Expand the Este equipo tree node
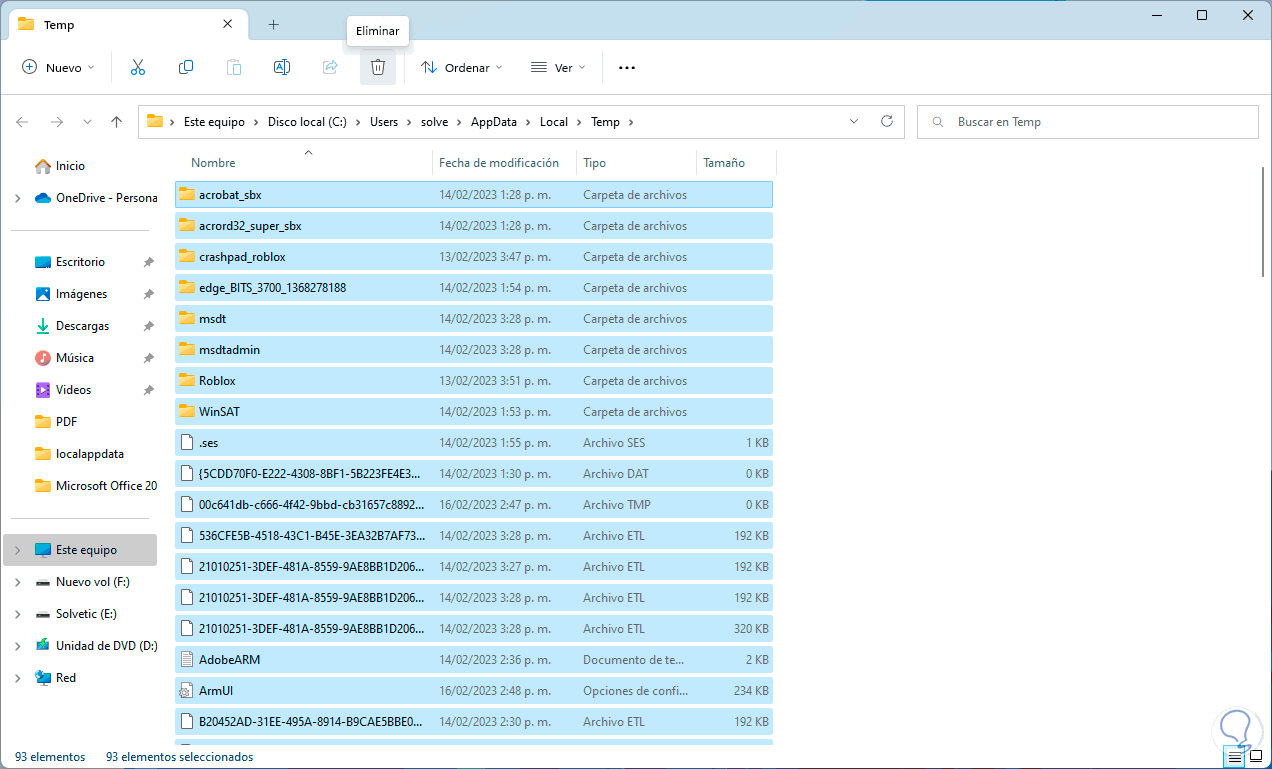Screen dimensions: 1272x769 [x=18, y=550]
